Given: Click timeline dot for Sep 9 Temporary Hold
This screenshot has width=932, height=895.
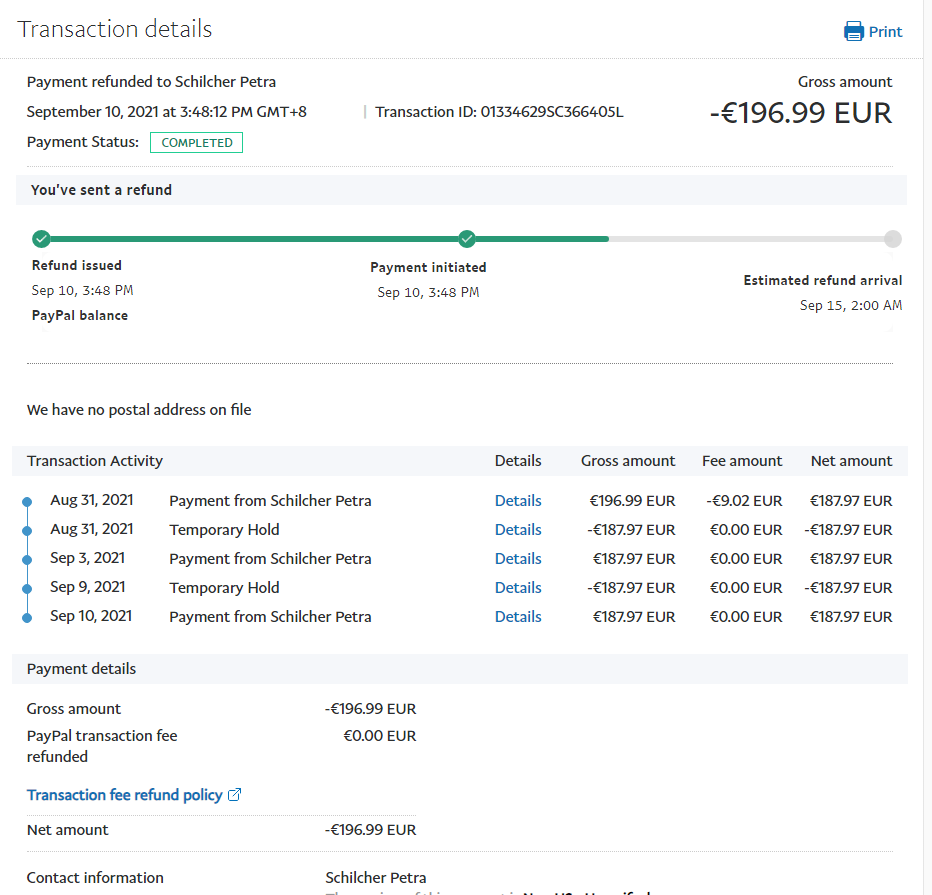Looking at the screenshot, I should point(27,588).
